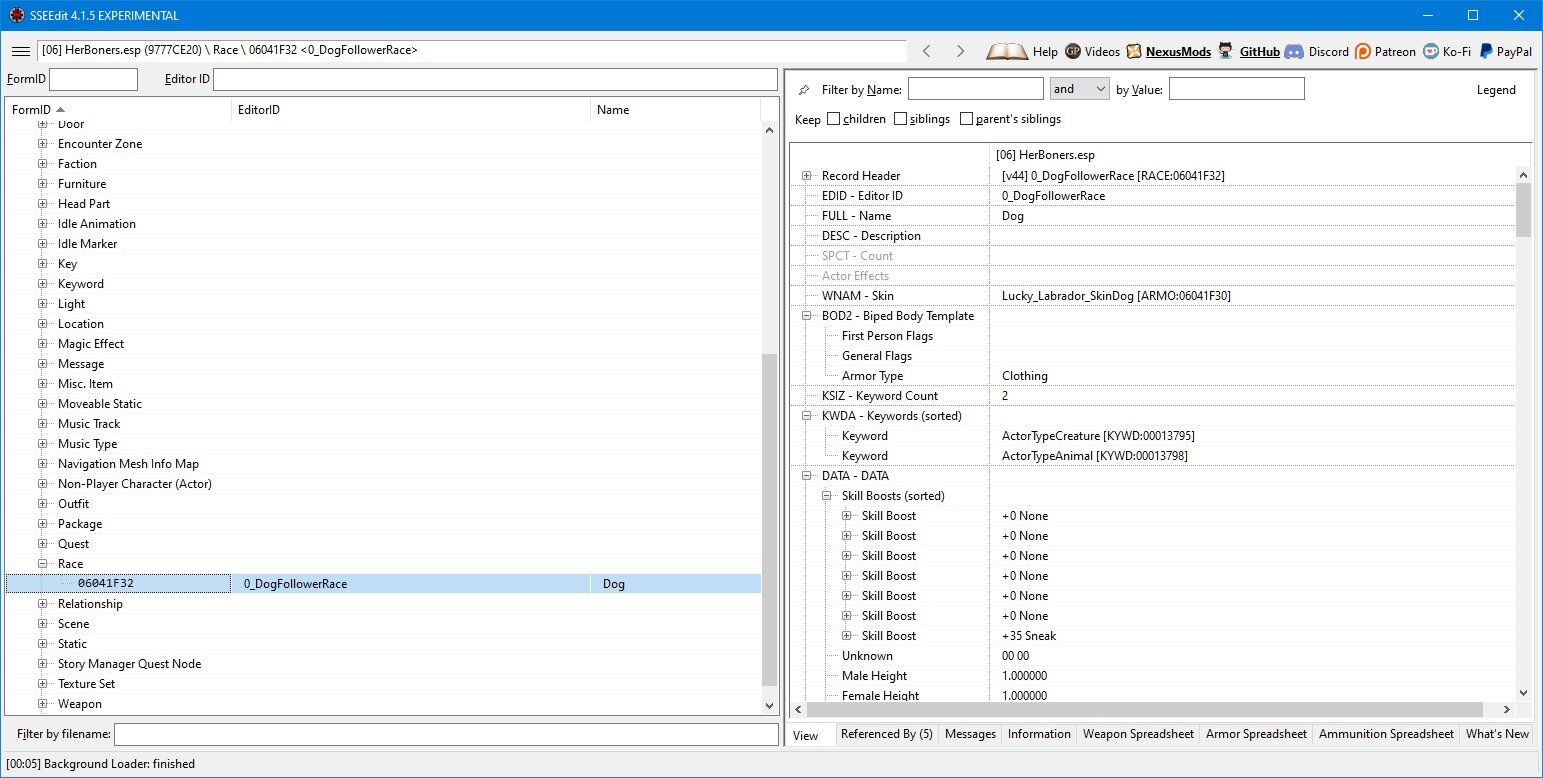The width and height of the screenshot is (1543, 778).
Task: Focus the by Value filter field
Action: coord(1236,89)
